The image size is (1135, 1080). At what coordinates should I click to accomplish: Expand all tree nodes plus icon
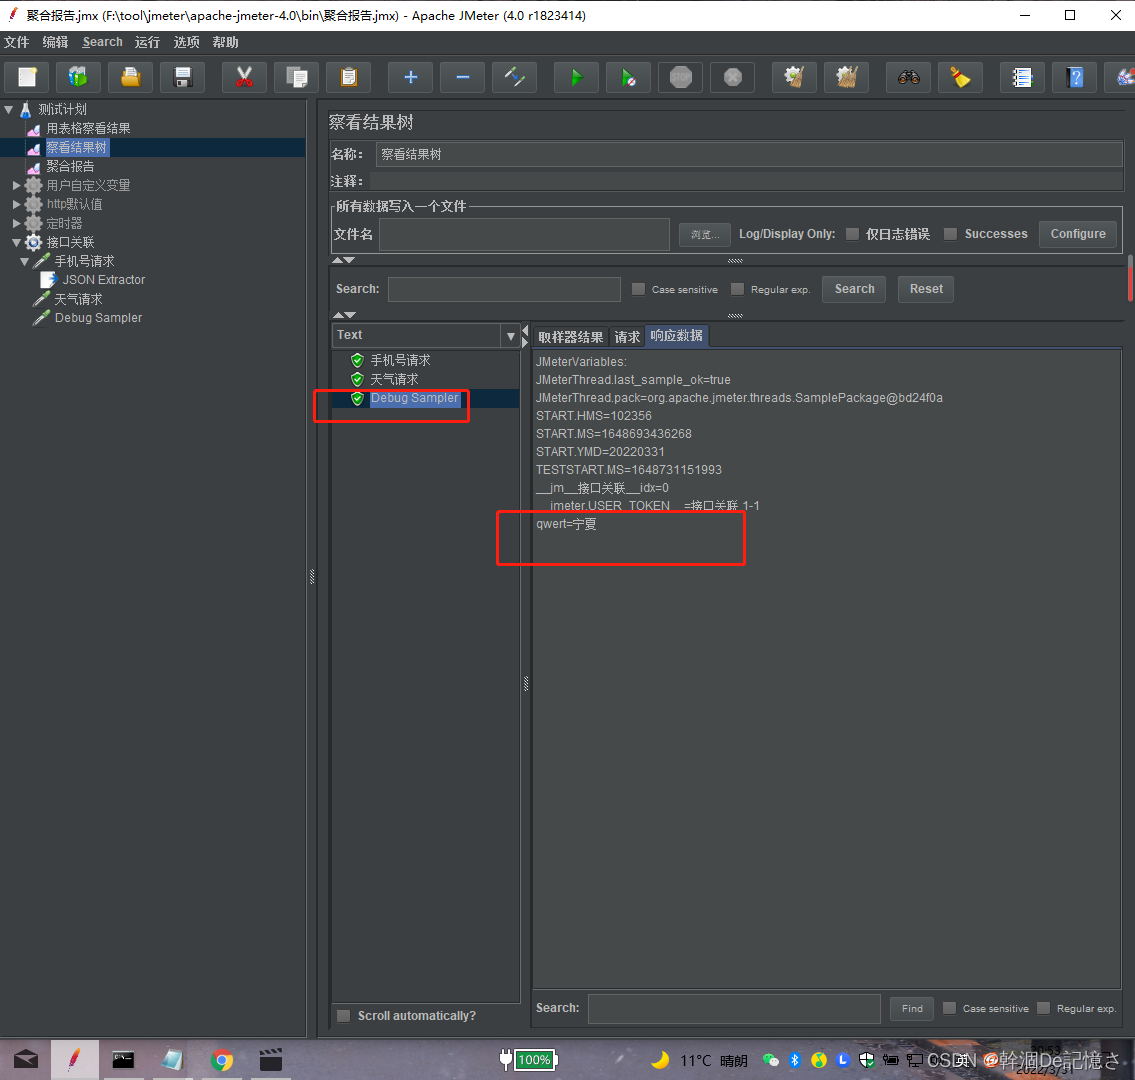tap(410, 77)
